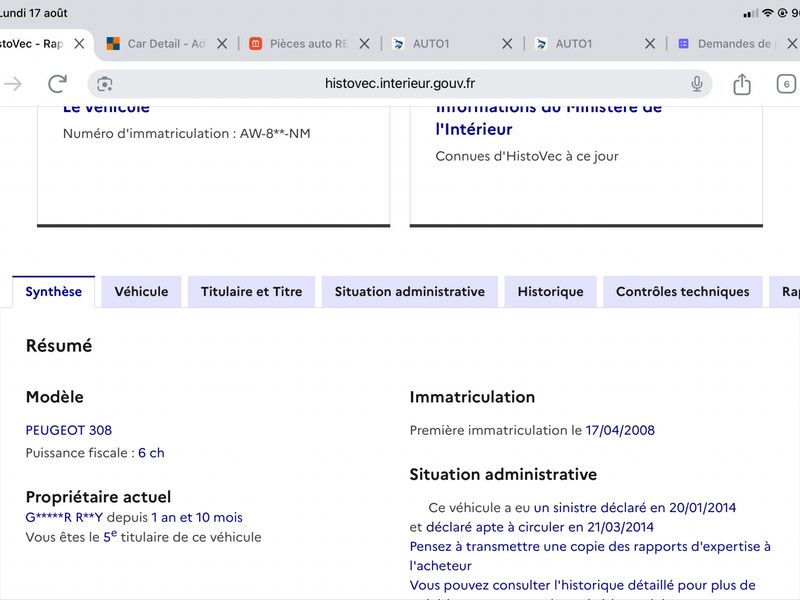This screenshot has height=600, width=800.
Task: Click the 6 ch fiscal power value
Action: point(152,453)
